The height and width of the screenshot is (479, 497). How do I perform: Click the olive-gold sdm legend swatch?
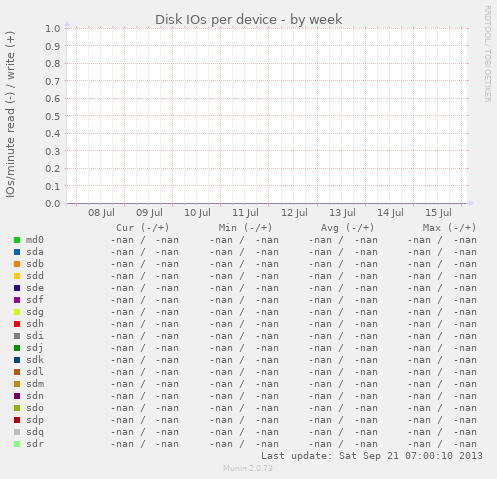(x=17, y=384)
